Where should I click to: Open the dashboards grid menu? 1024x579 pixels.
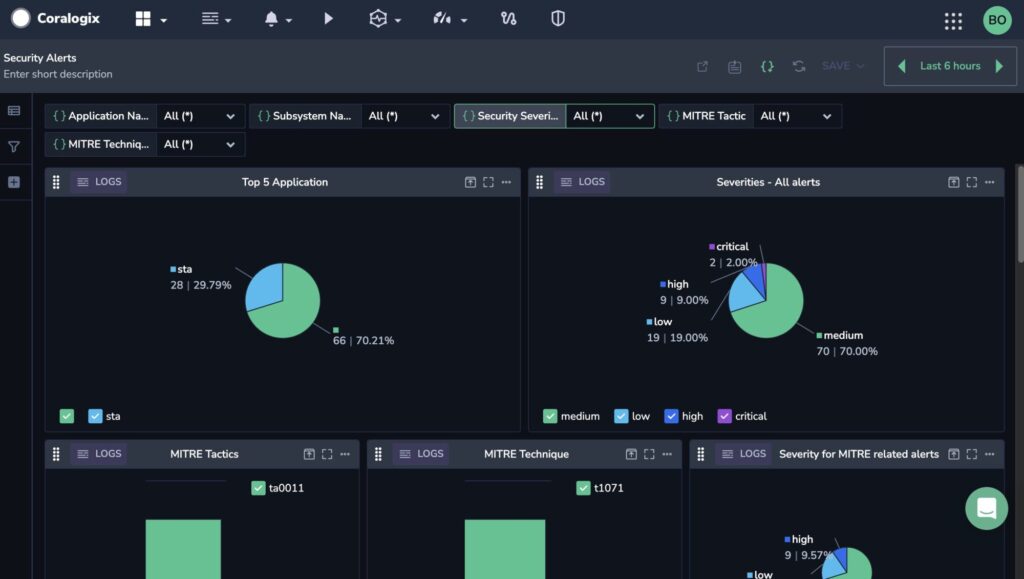pos(151,19)
